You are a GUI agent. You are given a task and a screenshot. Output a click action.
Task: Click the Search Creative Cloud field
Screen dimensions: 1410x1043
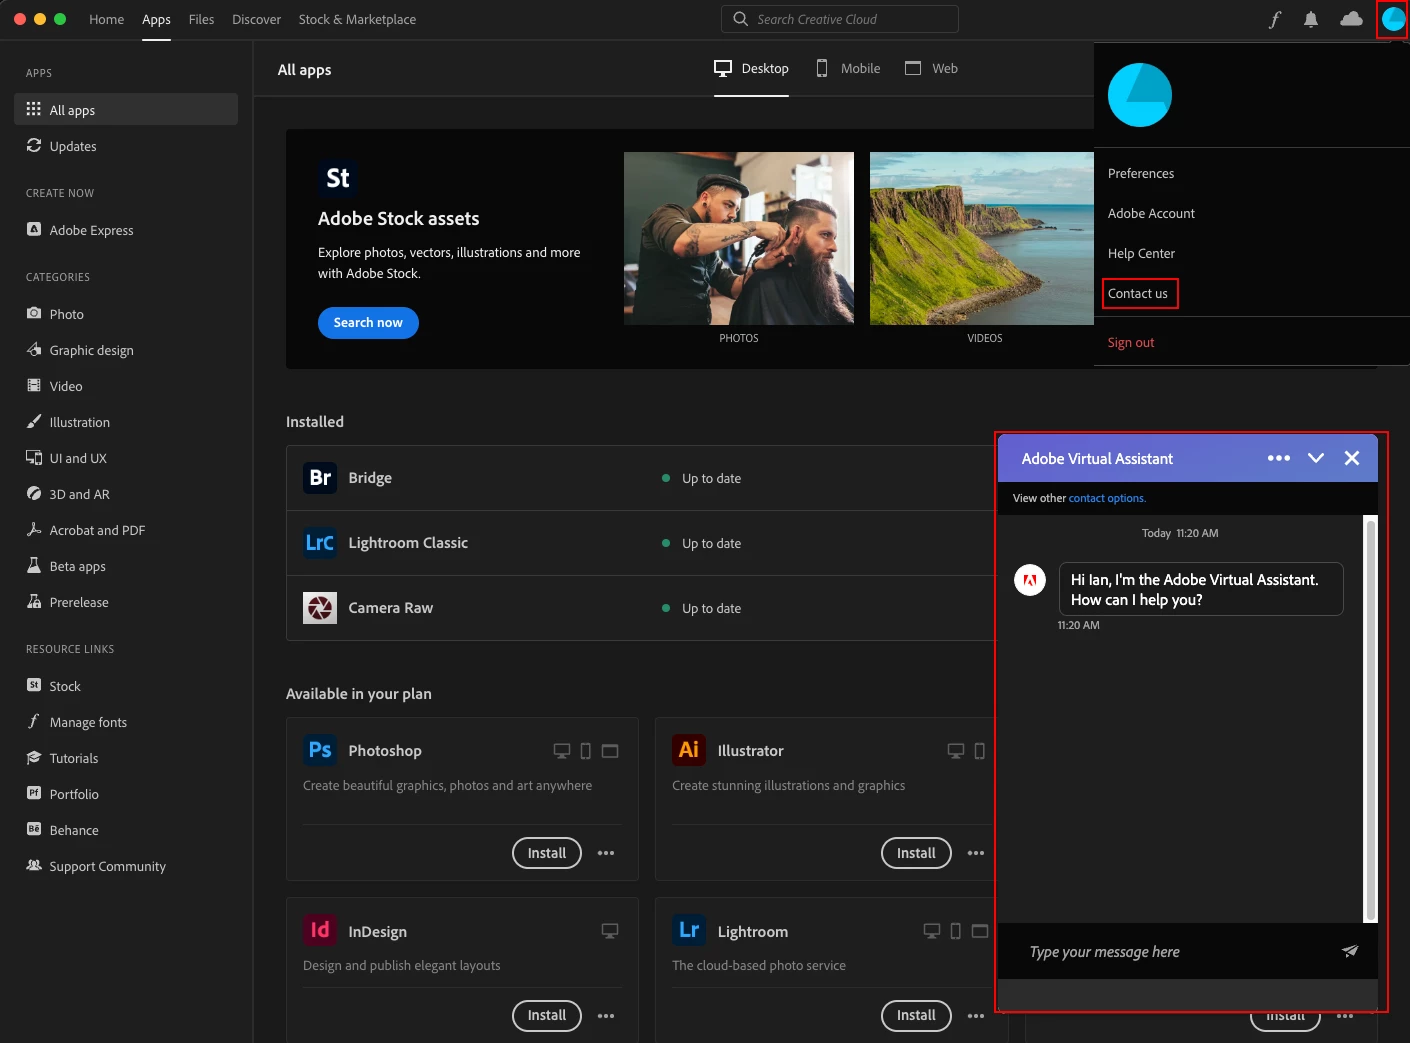[840, 19]
